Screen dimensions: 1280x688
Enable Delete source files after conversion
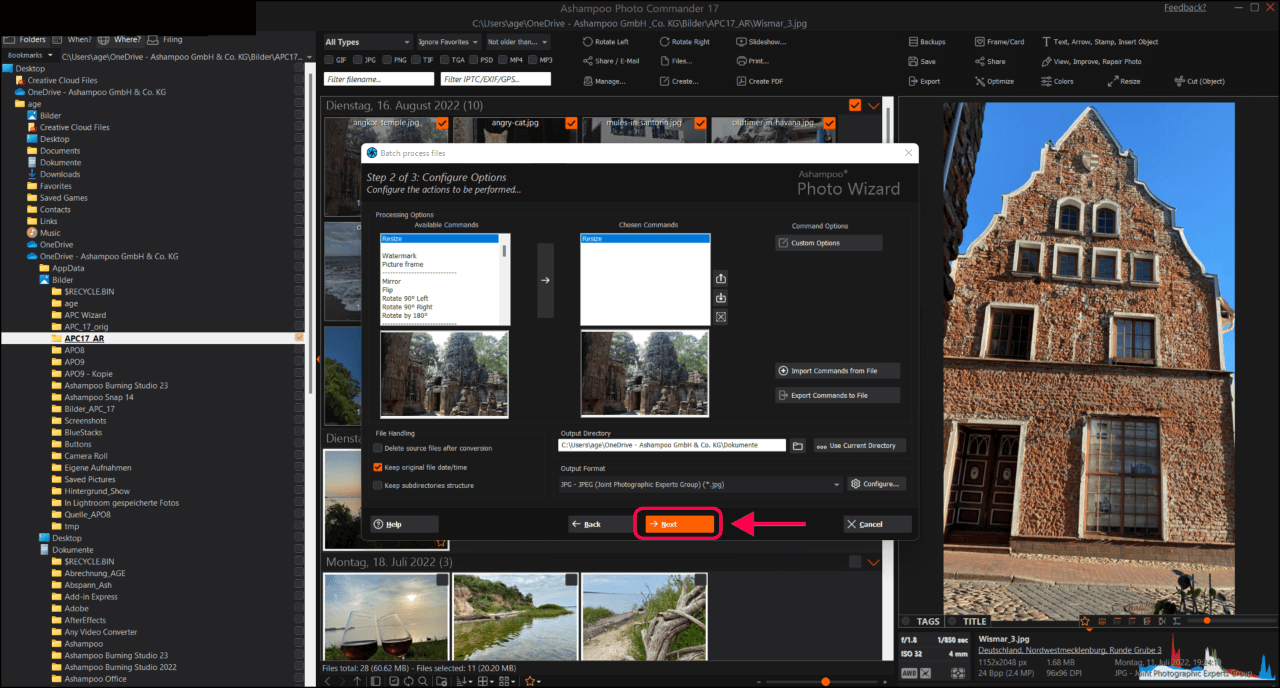click(x=377, y=448)
